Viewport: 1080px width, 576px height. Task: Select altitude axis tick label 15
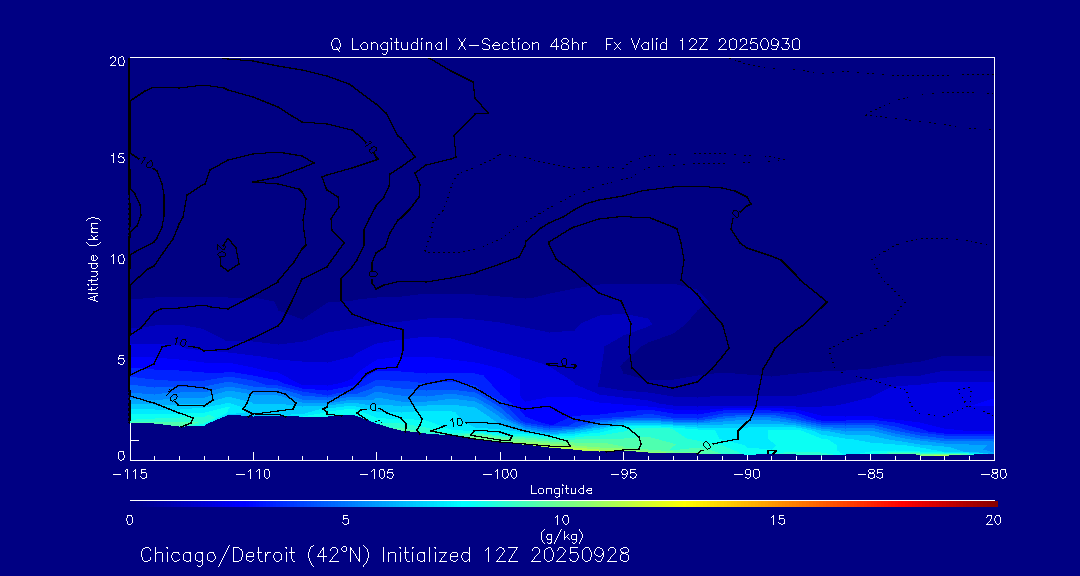coord(117,158)
